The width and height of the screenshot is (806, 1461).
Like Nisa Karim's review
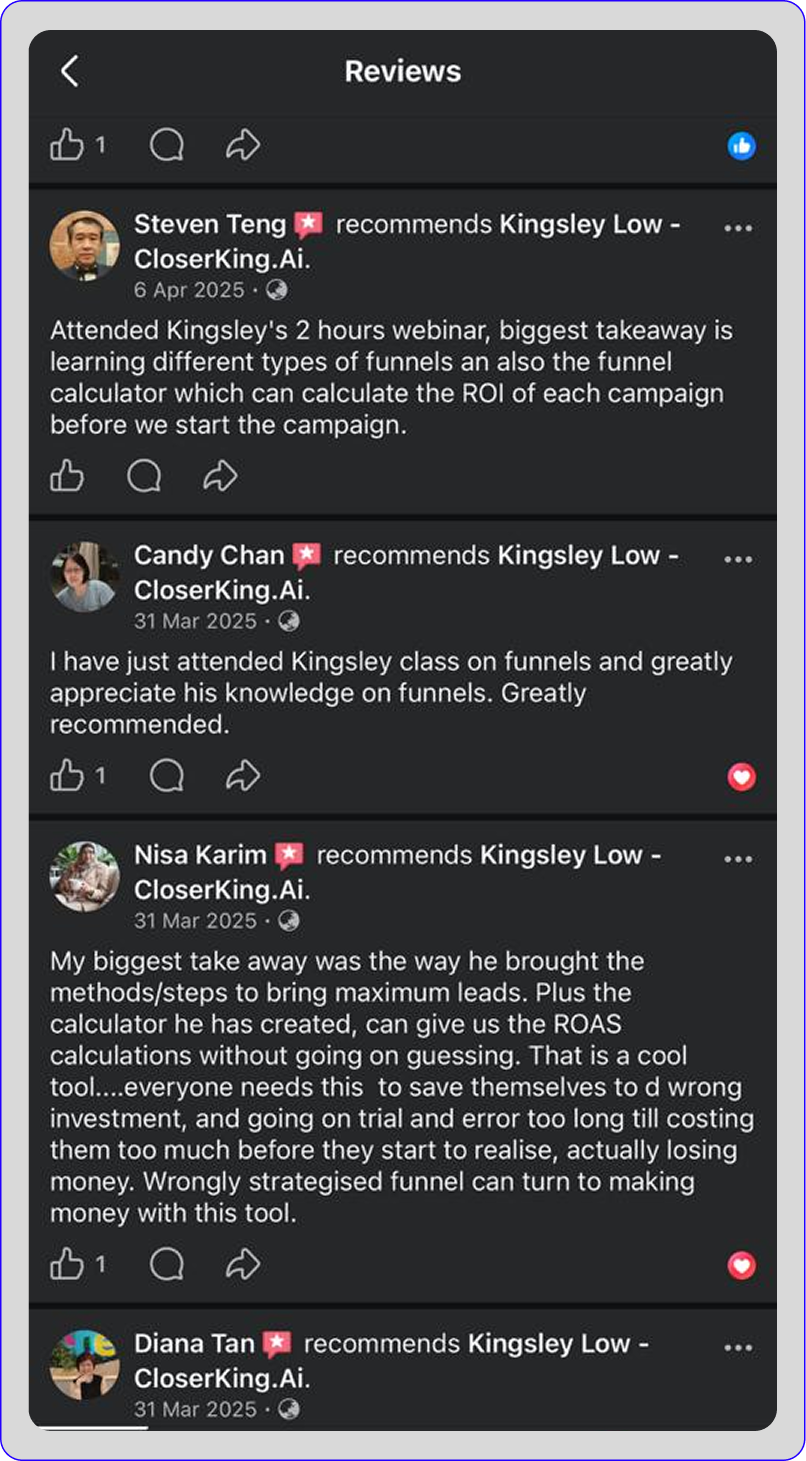pos(67,1265)
